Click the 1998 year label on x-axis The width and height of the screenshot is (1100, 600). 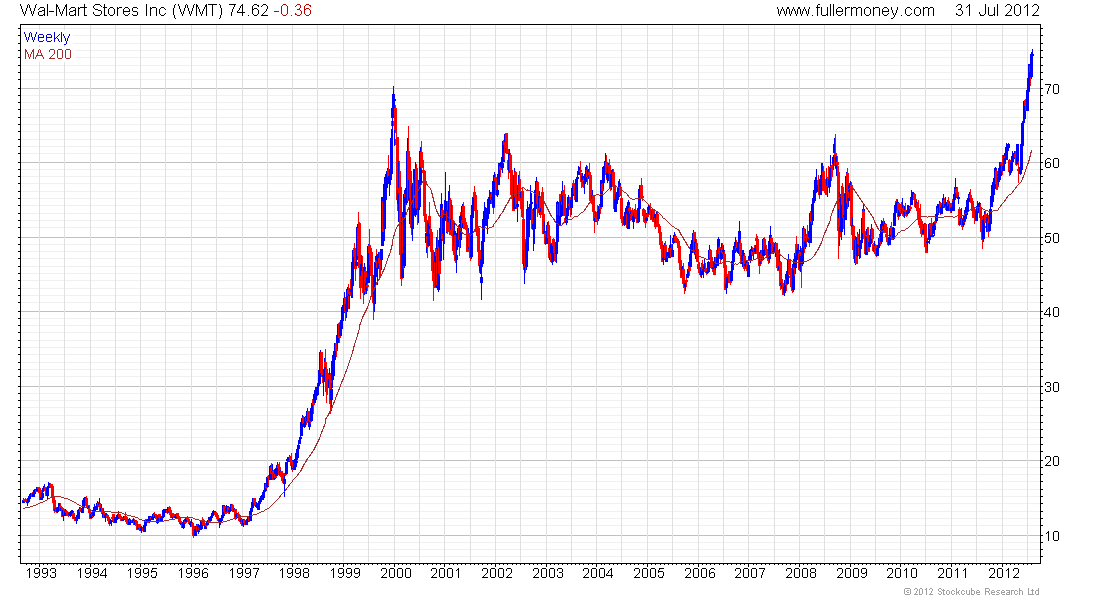click(x=294, y=573)
